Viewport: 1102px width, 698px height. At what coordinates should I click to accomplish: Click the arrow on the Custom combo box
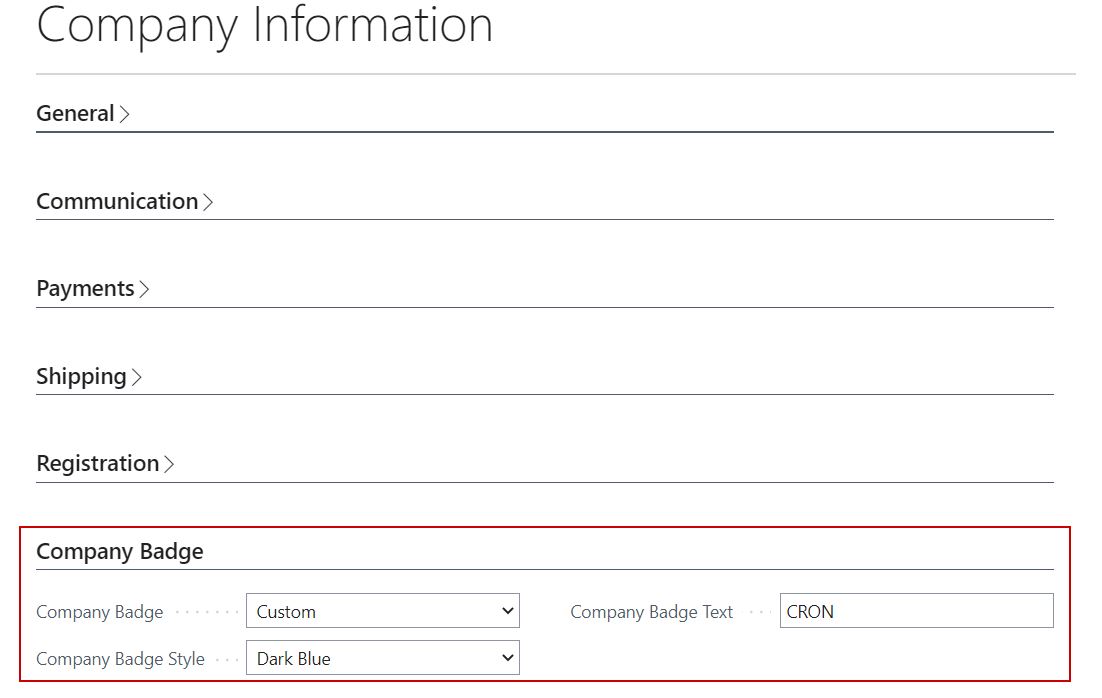pyautogui.click(x=507, y=611)
